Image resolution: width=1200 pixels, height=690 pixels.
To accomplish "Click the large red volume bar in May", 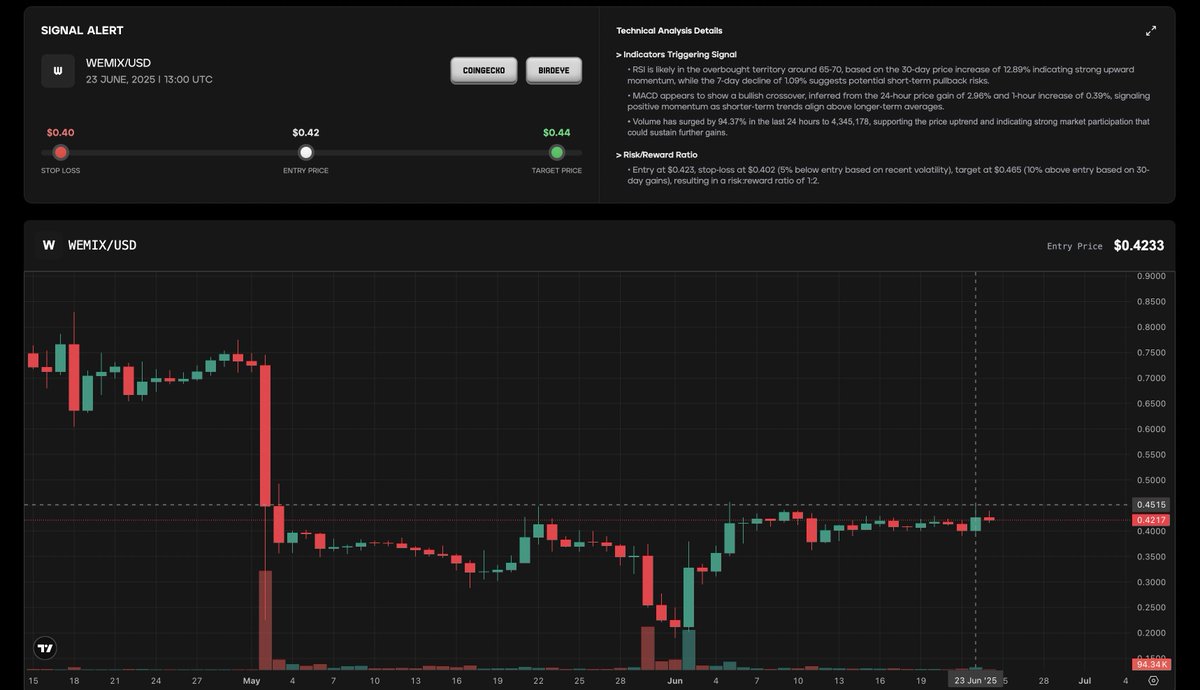I will tap(265, 620).
